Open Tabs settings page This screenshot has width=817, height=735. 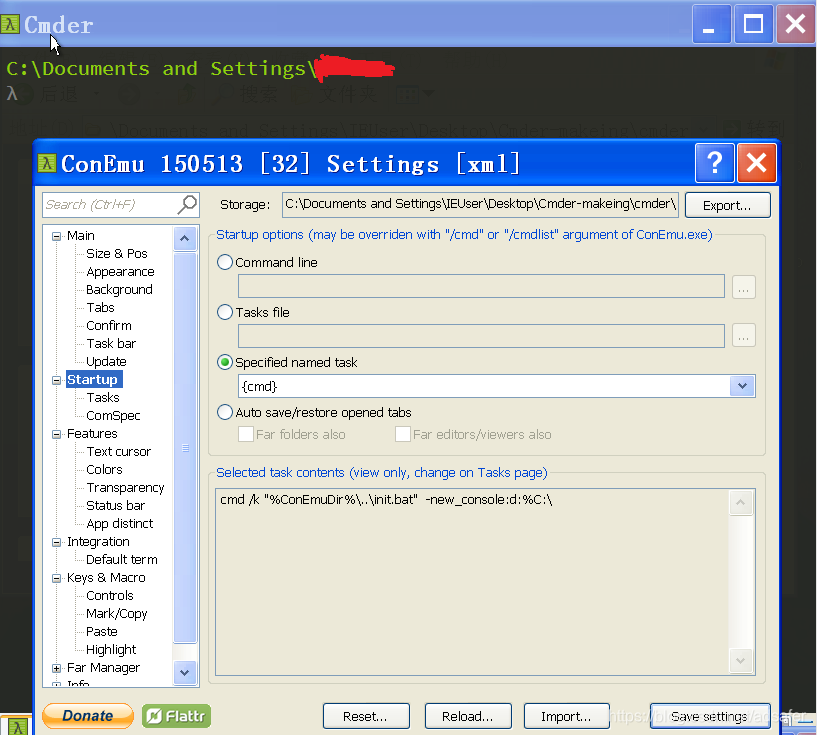coord(100,308)
